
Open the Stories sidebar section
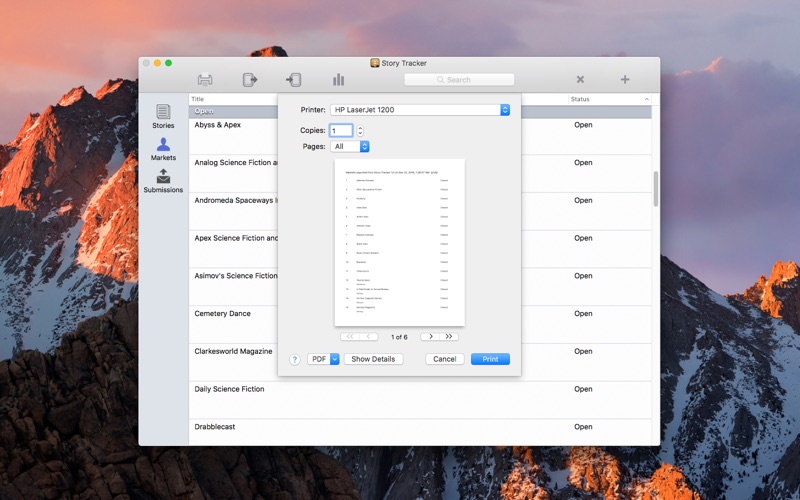[x=163, y=116]
